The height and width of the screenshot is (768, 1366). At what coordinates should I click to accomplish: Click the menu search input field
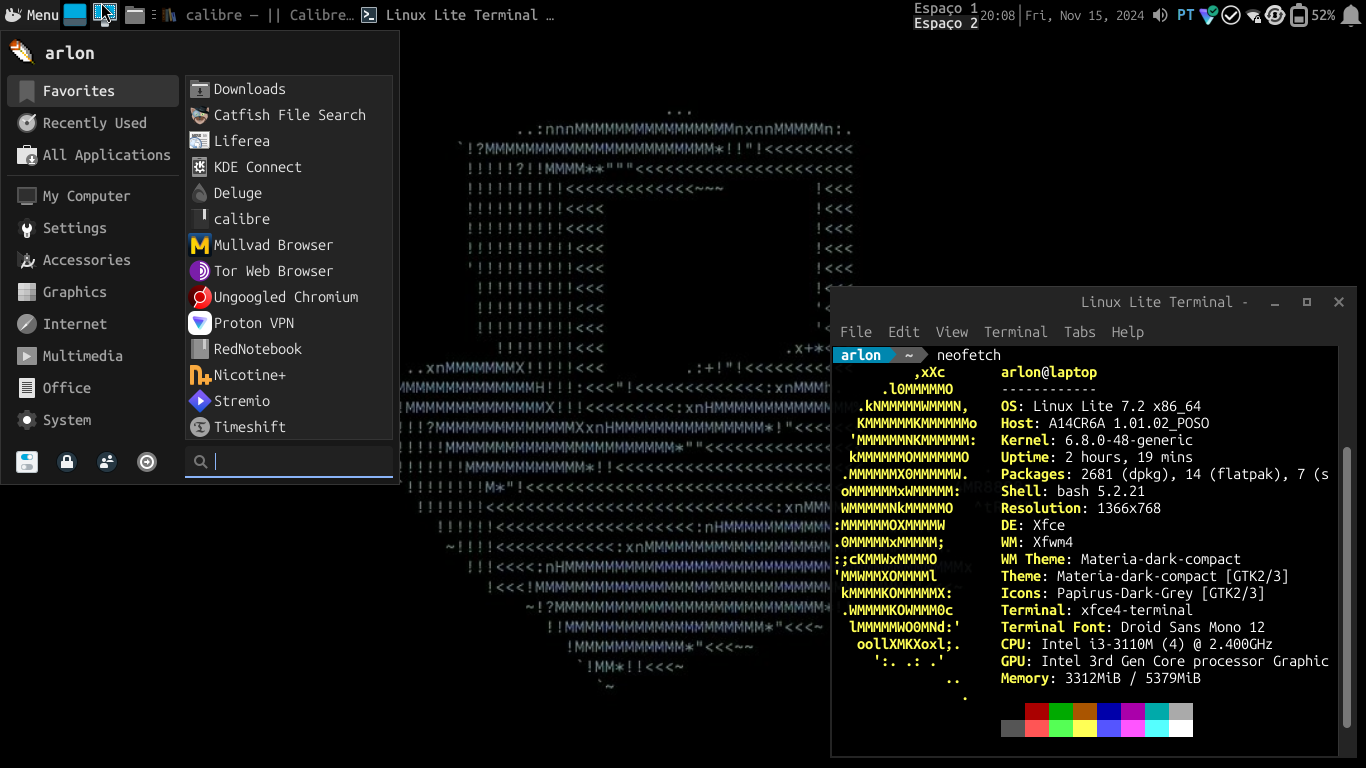[289, 461]
